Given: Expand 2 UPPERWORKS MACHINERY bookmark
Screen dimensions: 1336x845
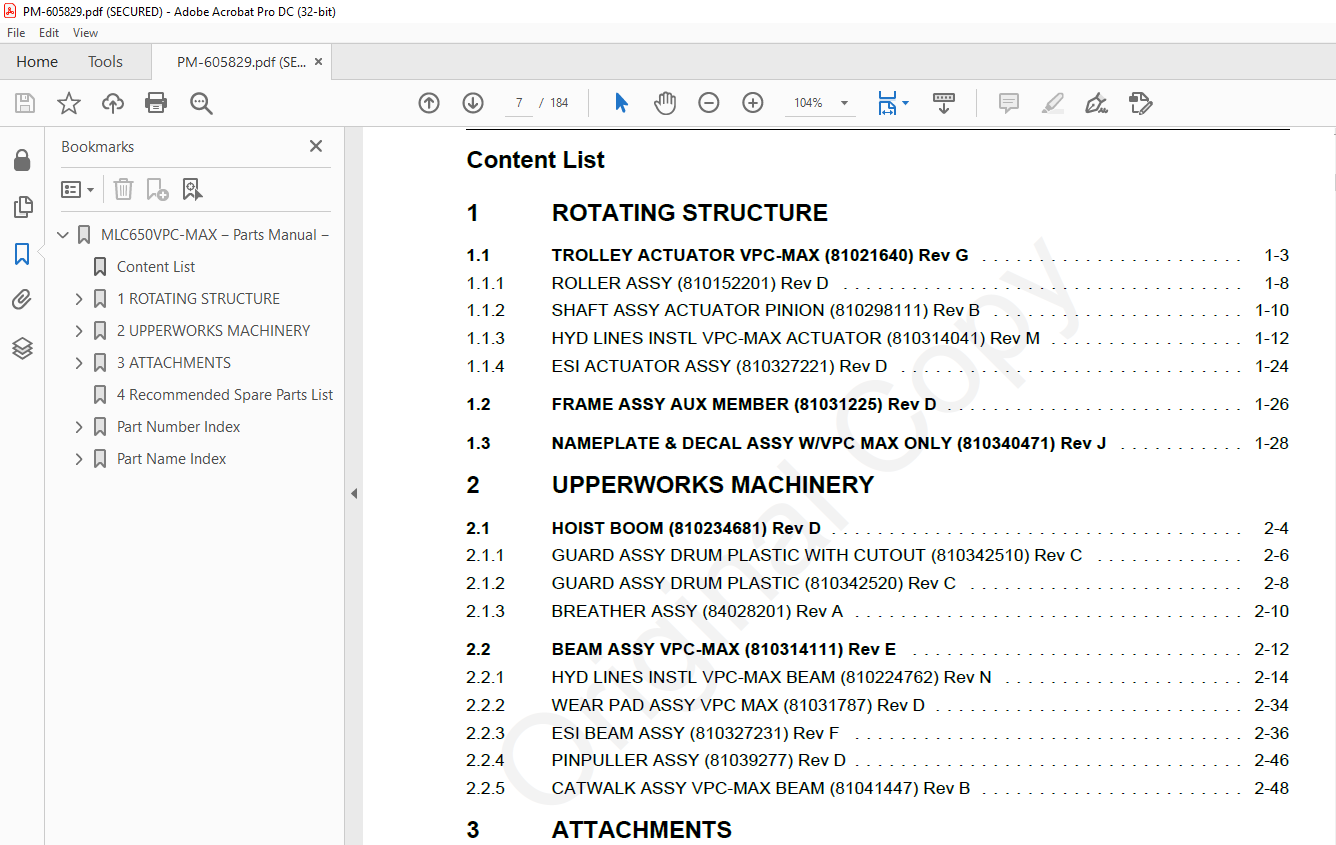Looking at the screenshot, I should (x=79, y=331).
